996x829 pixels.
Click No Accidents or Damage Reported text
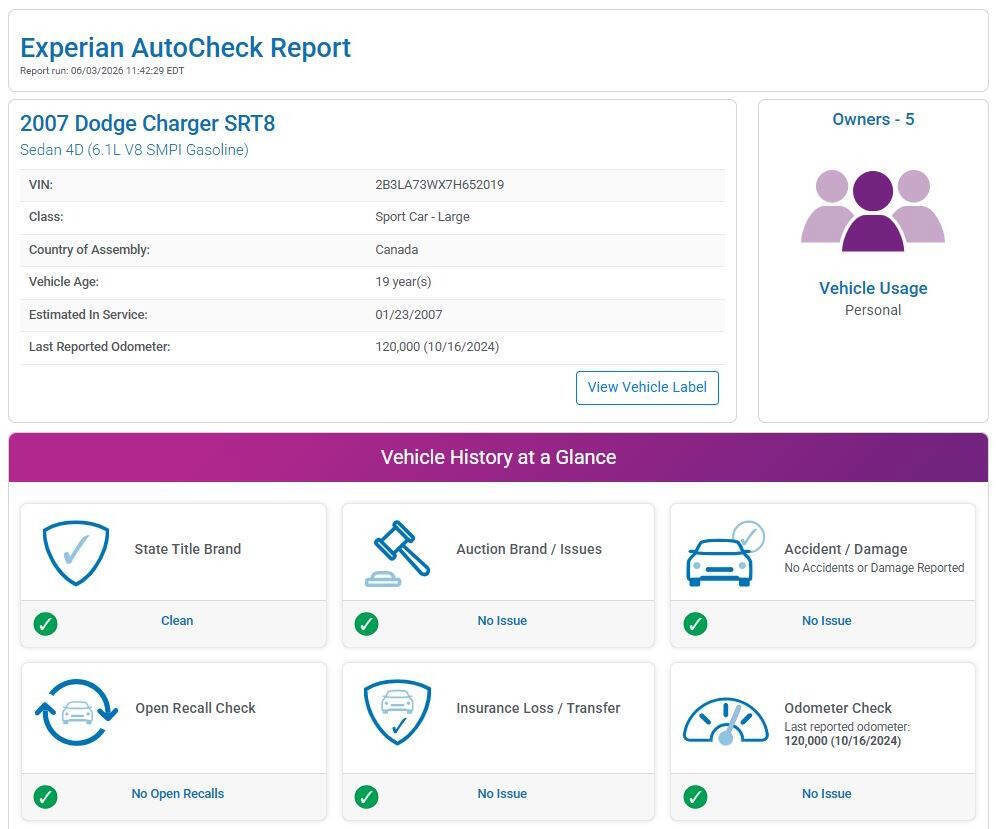click(874, 568)
